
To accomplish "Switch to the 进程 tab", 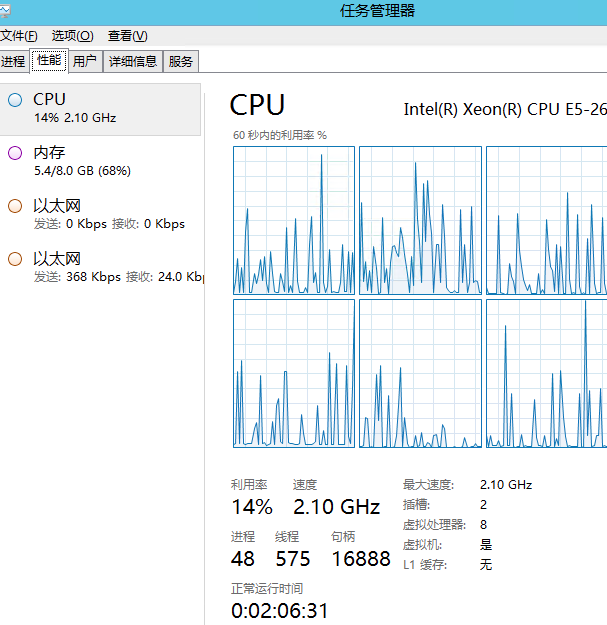I will (x=13, y=61).
